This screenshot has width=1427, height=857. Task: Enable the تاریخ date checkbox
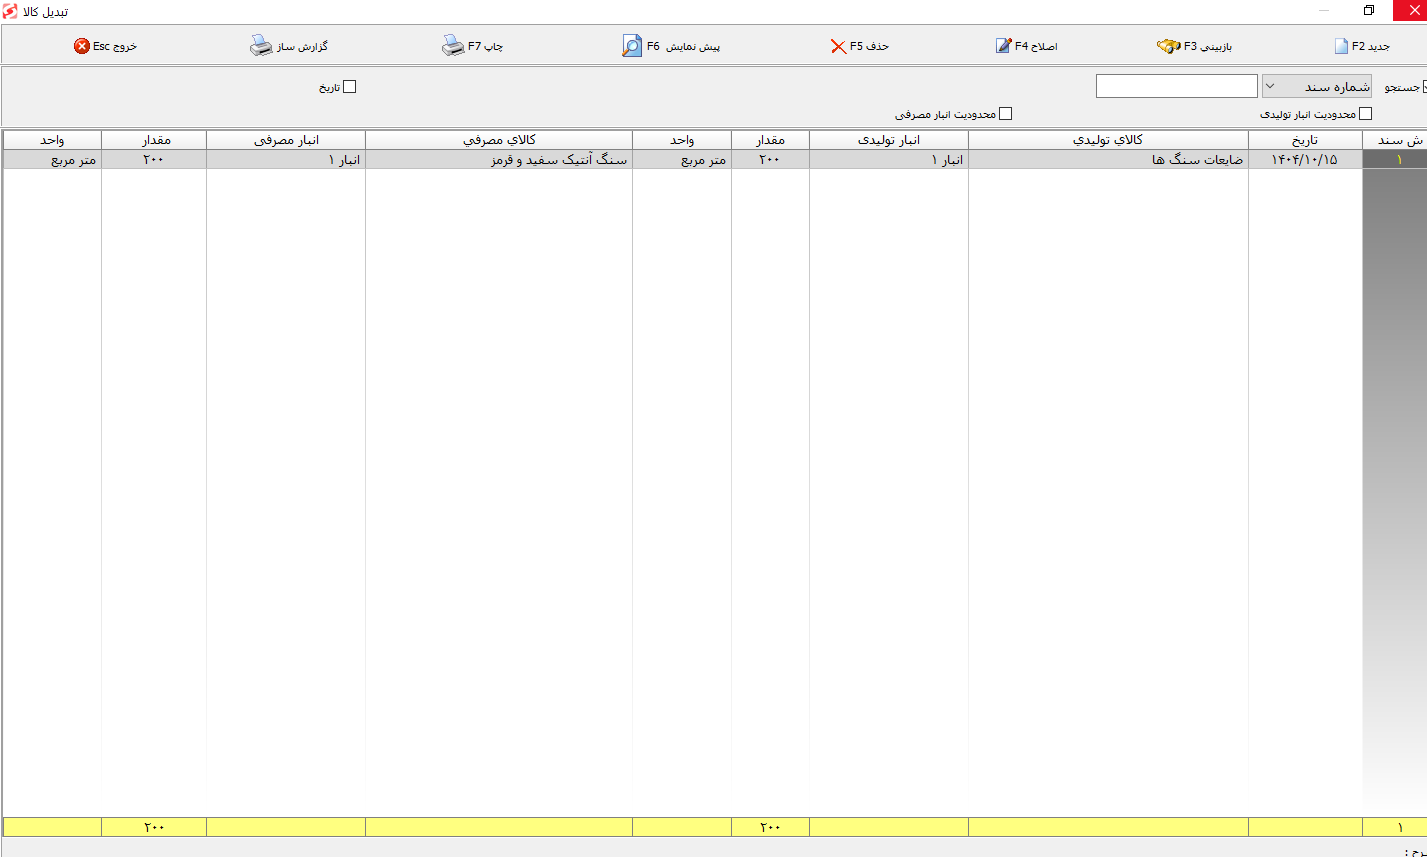point(349,87)
